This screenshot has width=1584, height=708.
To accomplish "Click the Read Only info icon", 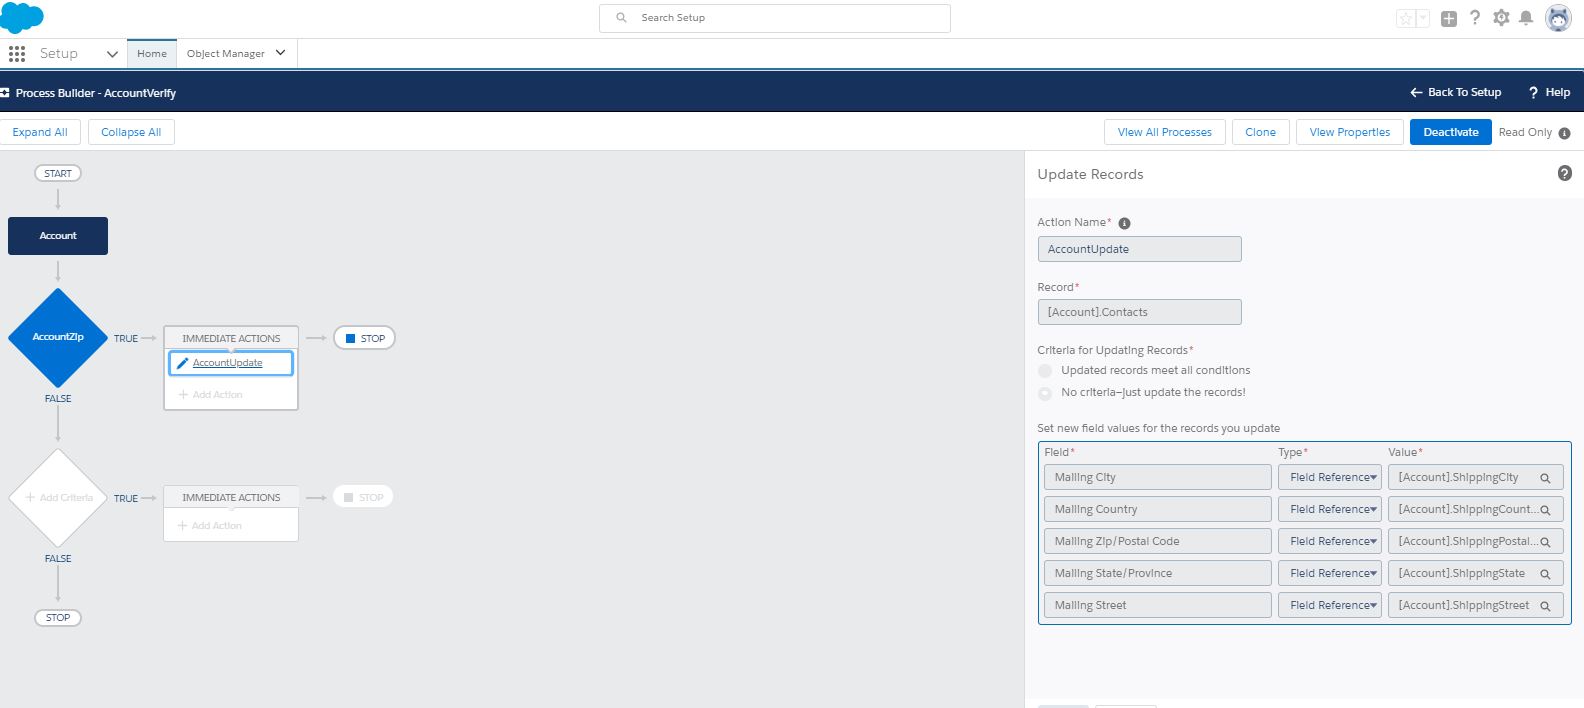I will tap(1564, 133).
